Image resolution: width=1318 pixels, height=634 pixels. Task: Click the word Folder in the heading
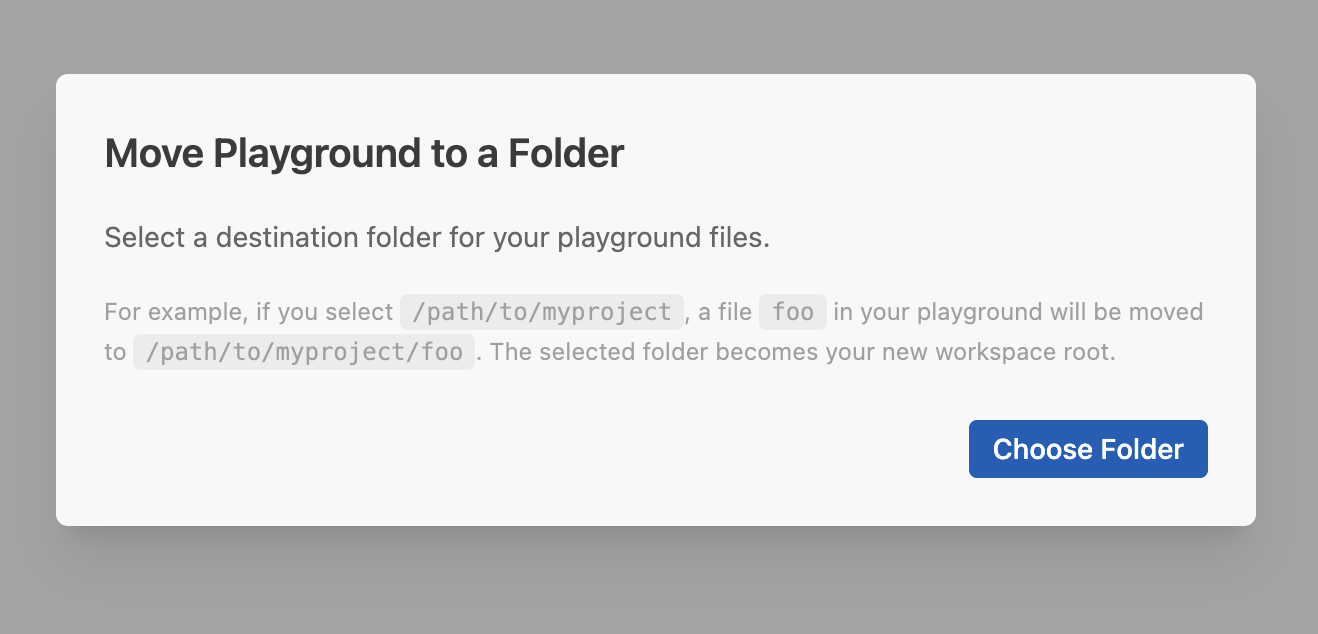coord(569,153)
